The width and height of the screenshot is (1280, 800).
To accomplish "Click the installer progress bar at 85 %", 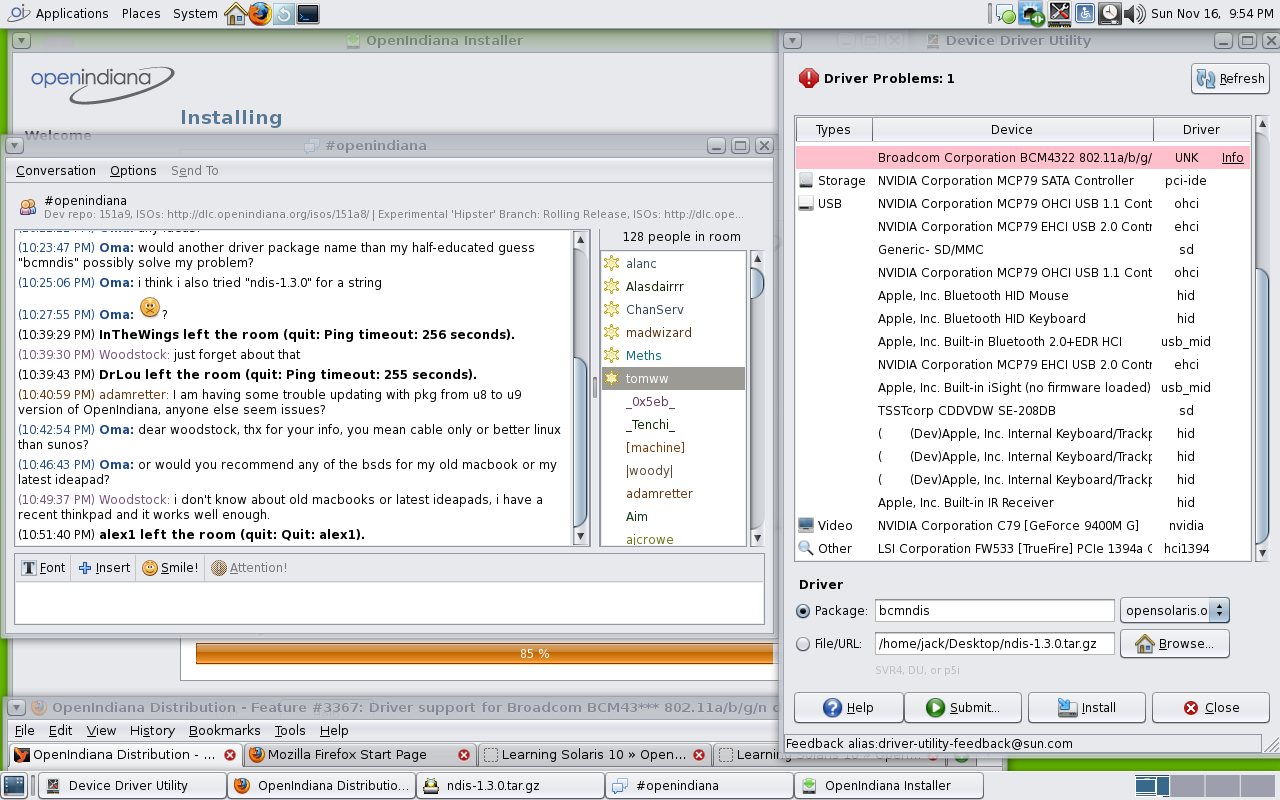I will pos(485,654).
